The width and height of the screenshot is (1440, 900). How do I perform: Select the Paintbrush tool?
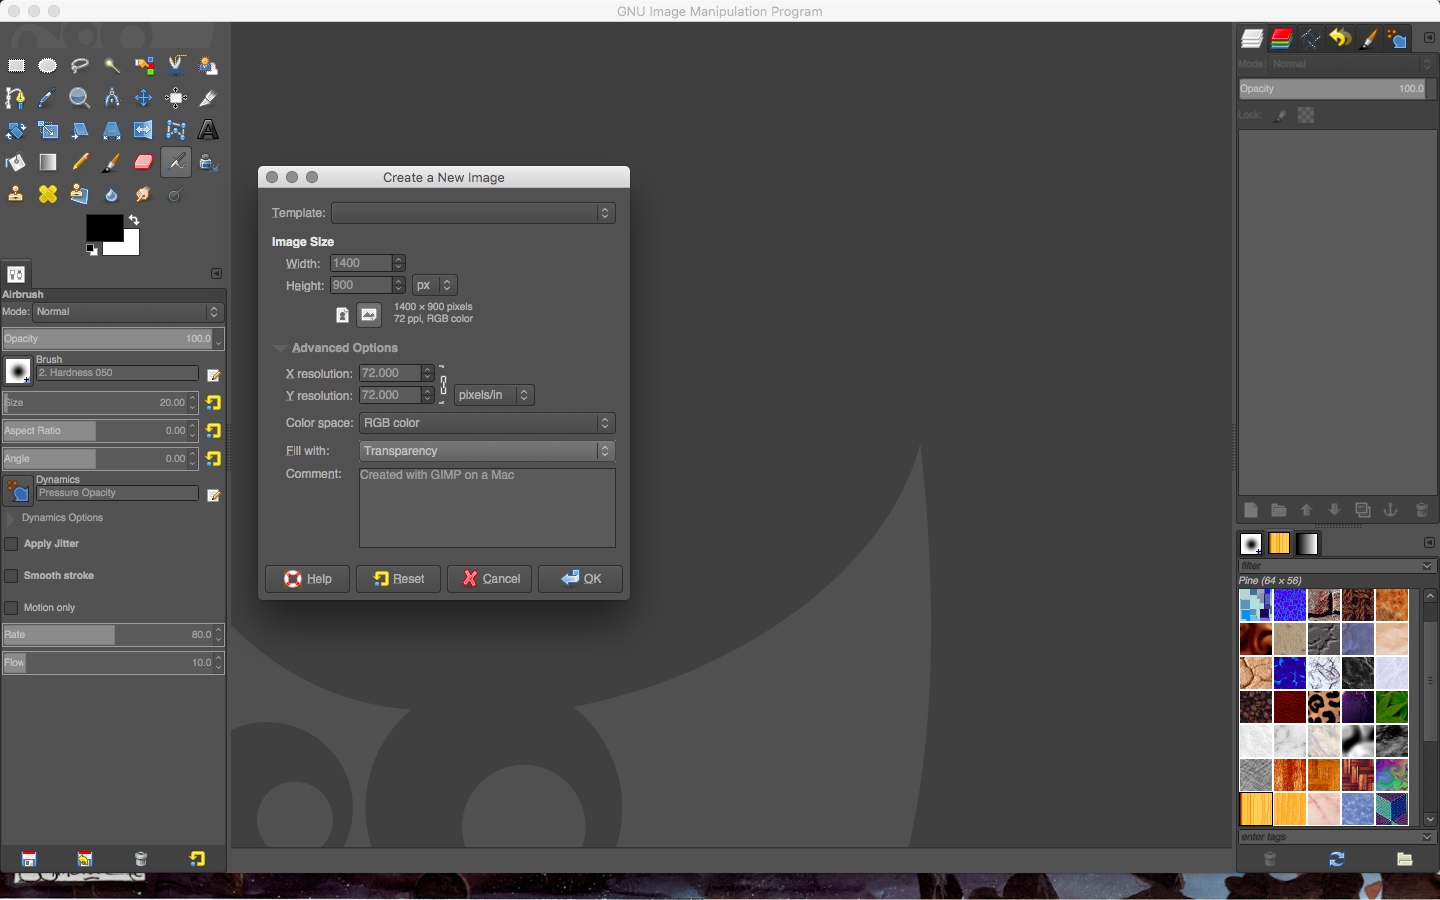[x=112, y=162]
